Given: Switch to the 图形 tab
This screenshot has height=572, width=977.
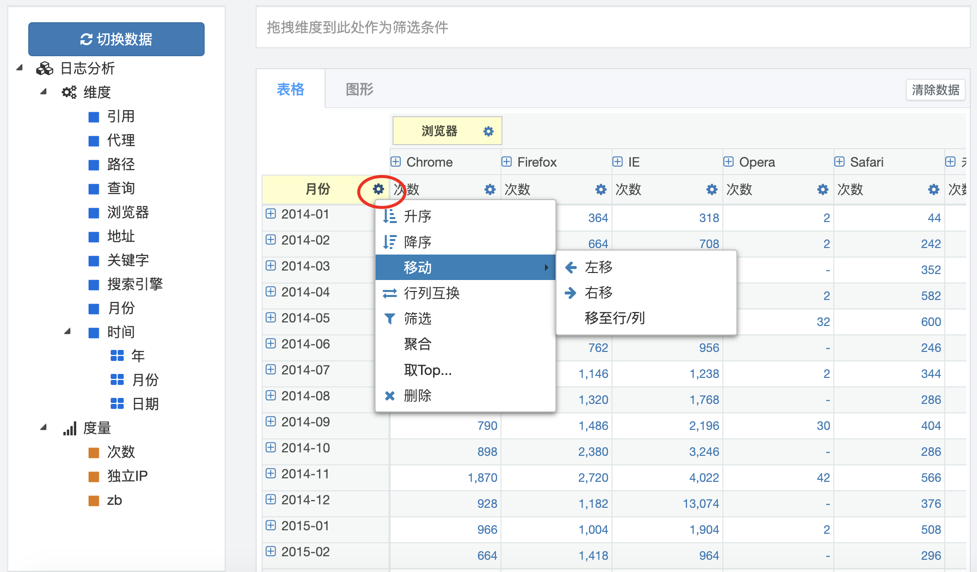Looking at the screenshot, I should click(359, 89).
